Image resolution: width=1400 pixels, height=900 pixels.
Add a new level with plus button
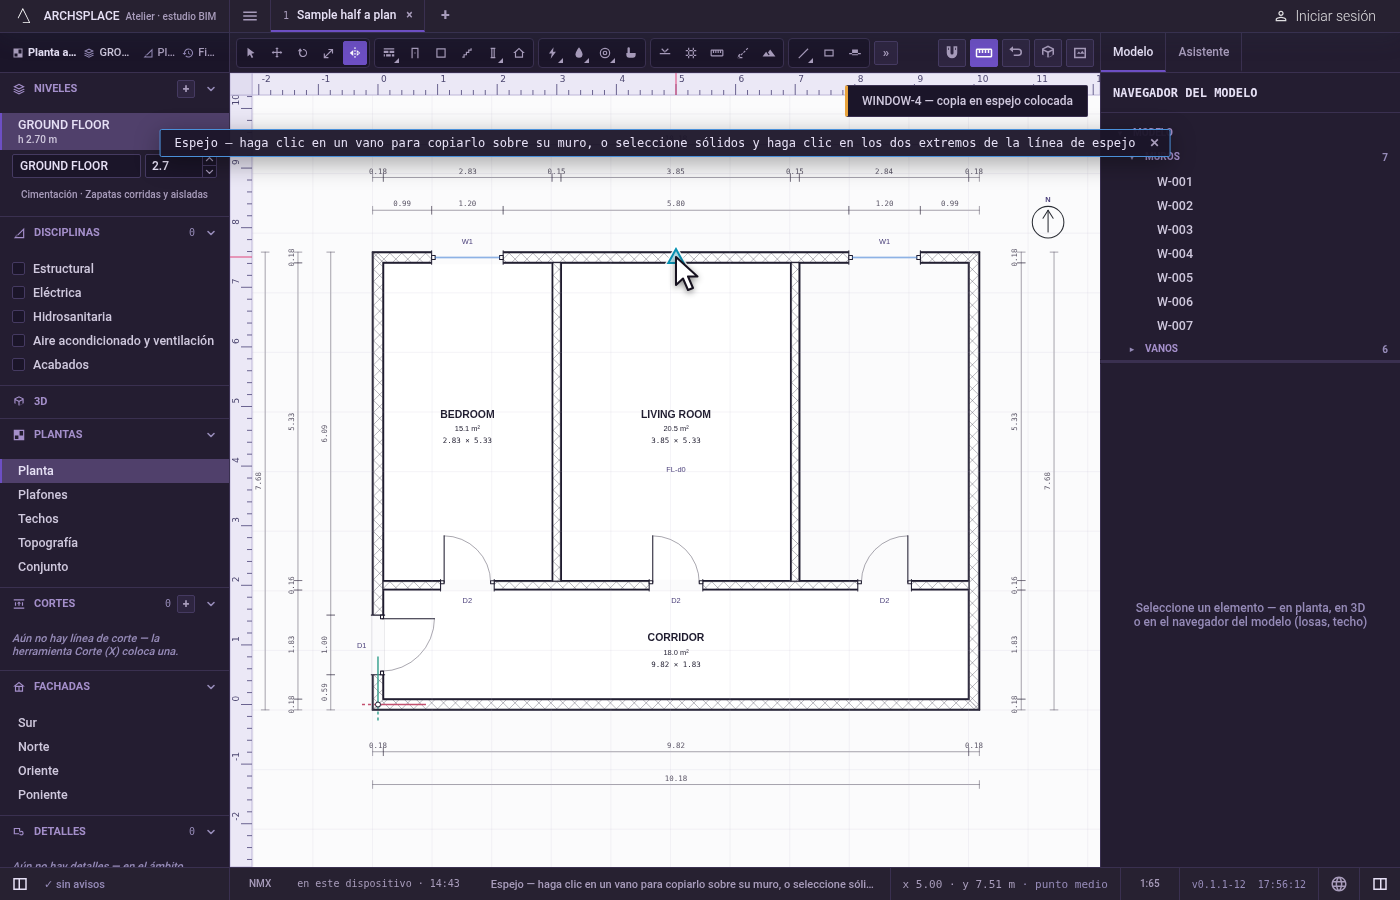point(186,89)
